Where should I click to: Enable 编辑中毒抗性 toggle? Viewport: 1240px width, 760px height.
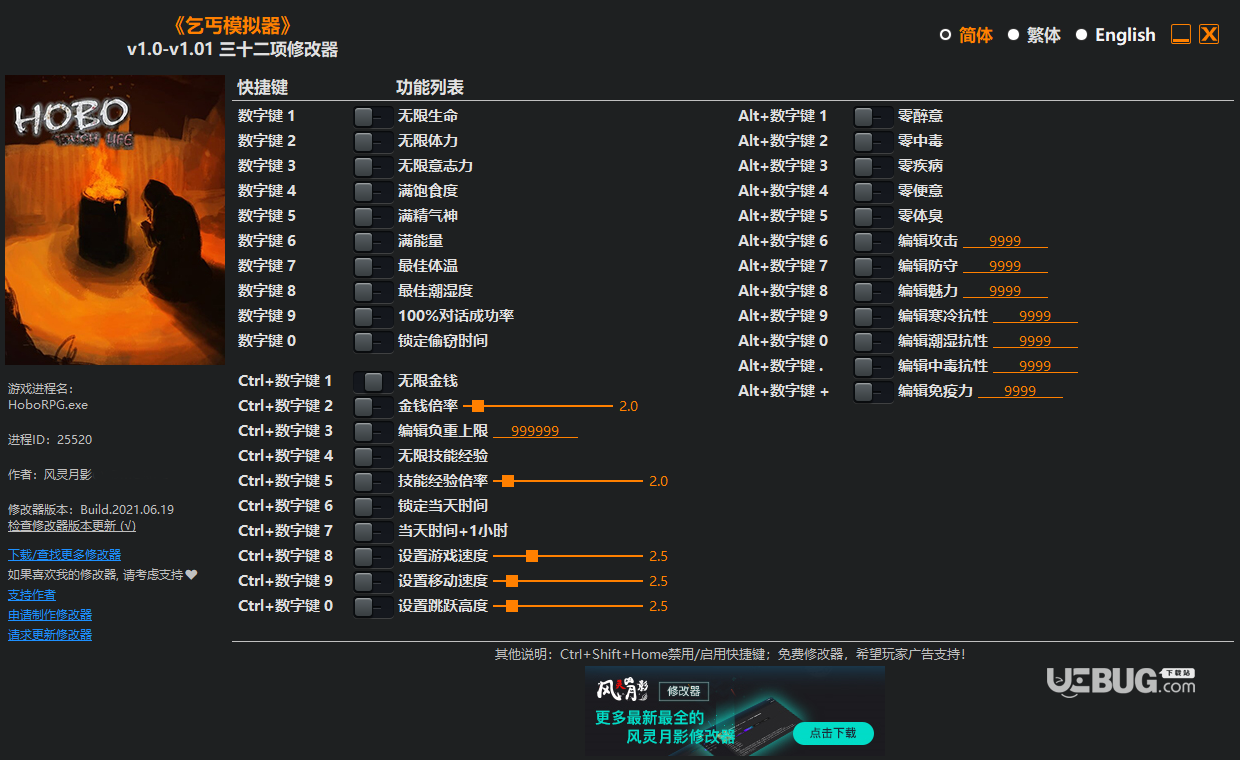point(874,366)
